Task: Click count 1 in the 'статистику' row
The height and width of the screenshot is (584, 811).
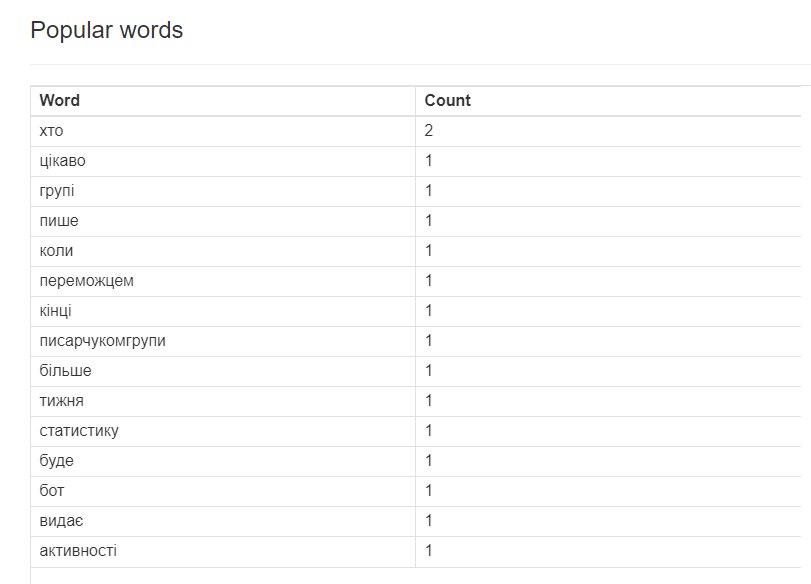Action: tap(428, 431)
